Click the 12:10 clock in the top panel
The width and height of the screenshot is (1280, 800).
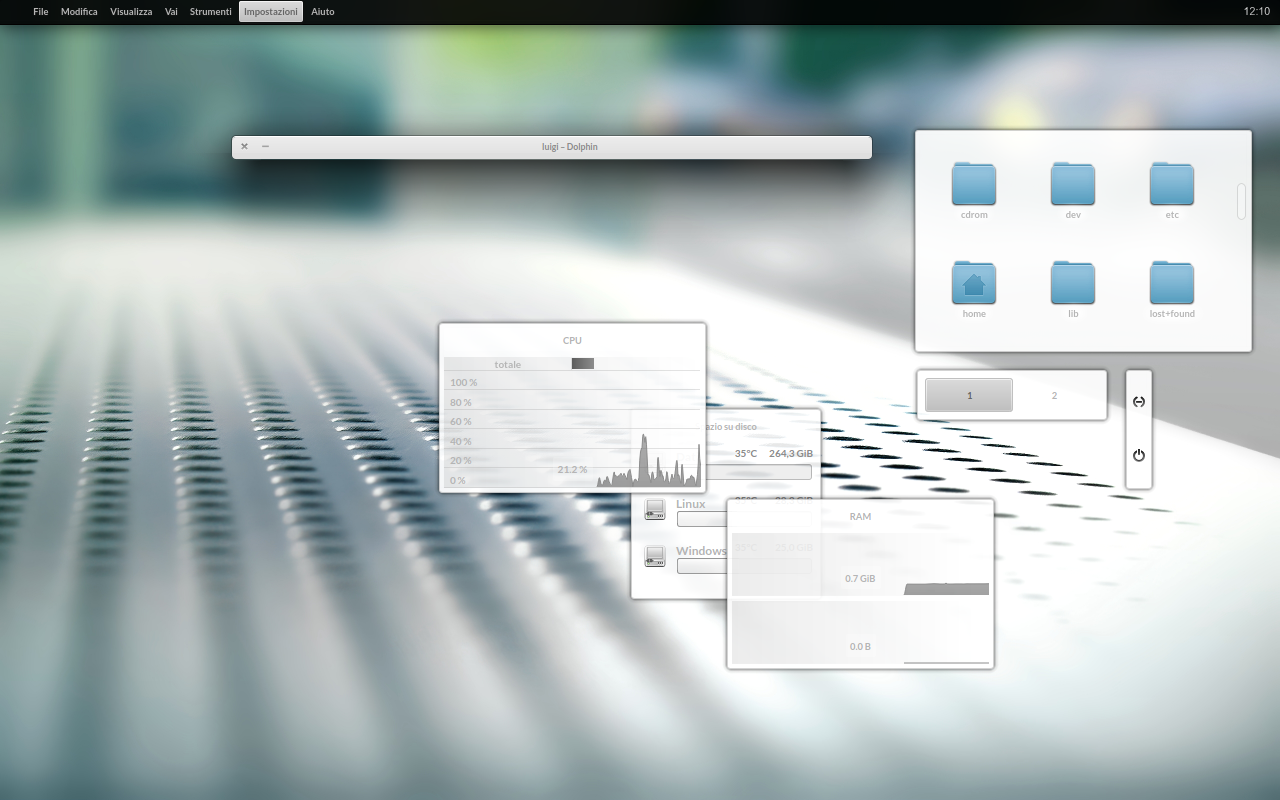coord(1257,12)
